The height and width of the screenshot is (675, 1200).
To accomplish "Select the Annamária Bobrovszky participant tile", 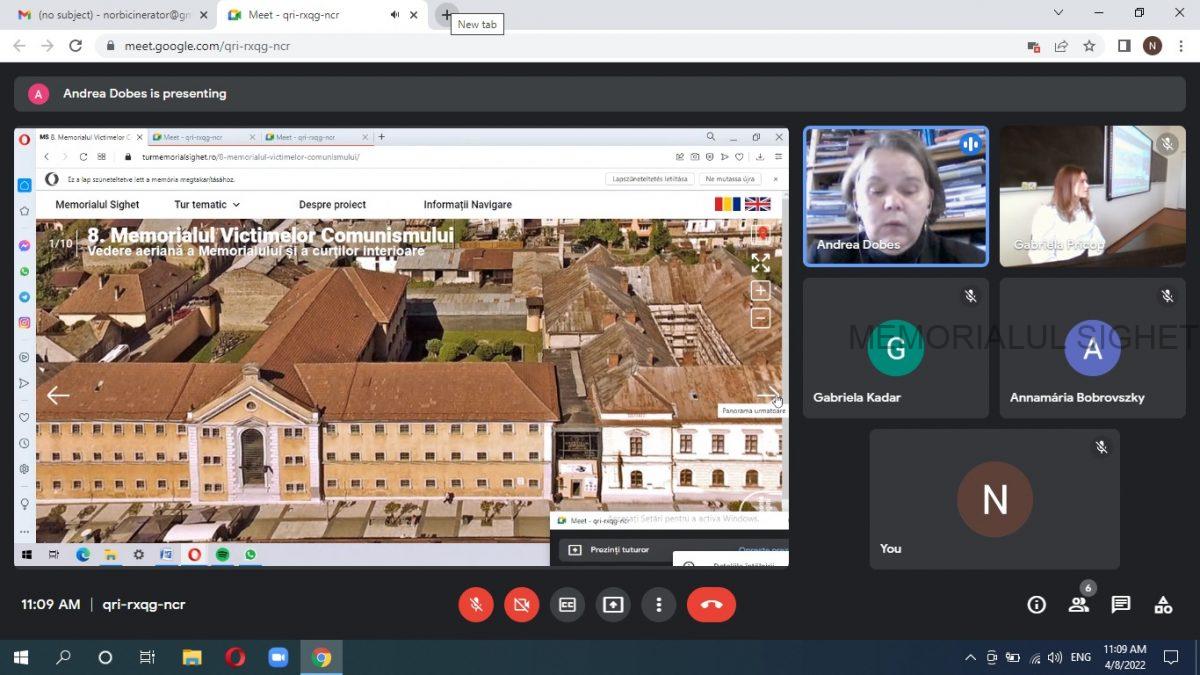I will click(1092, 347).
